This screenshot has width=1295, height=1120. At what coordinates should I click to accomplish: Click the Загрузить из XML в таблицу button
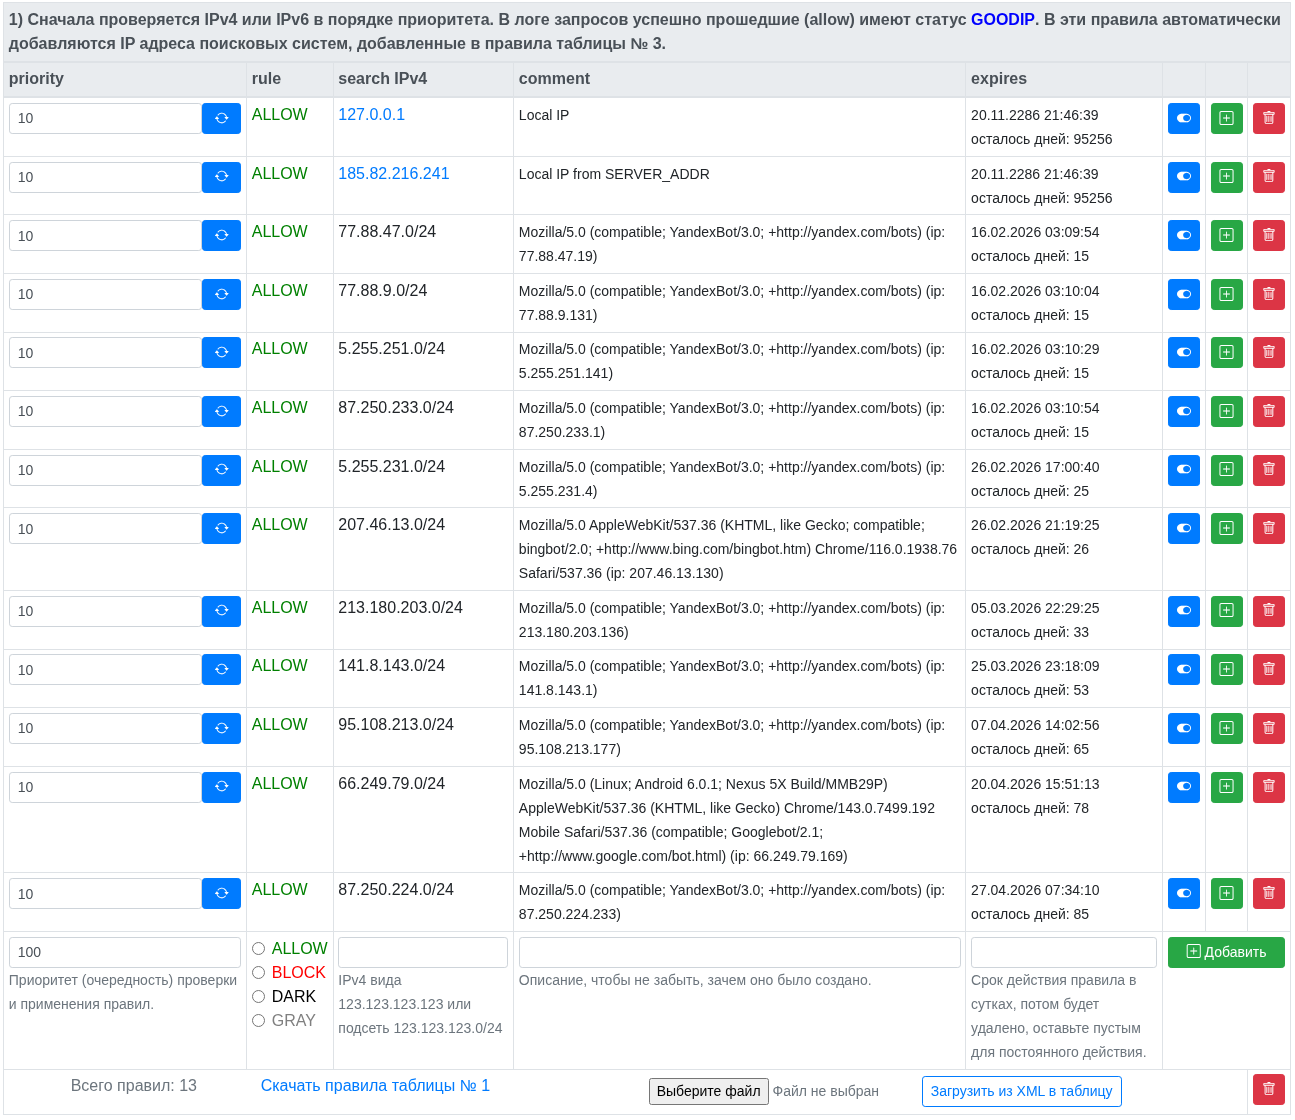[1021, 1091]
